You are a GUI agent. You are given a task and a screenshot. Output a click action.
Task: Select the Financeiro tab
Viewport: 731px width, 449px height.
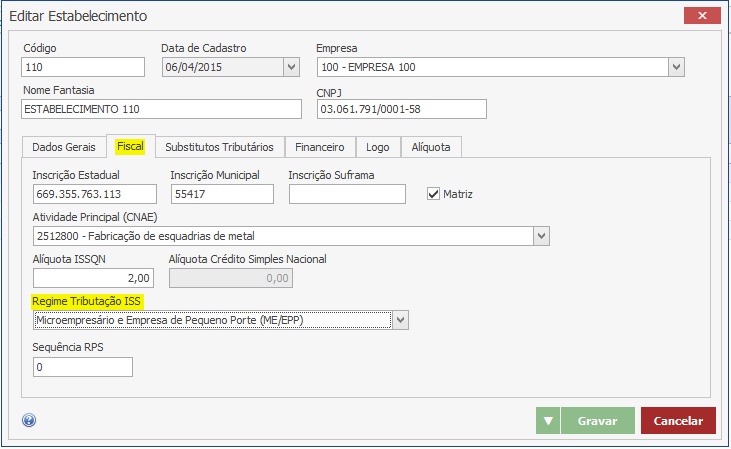(320, 147)
